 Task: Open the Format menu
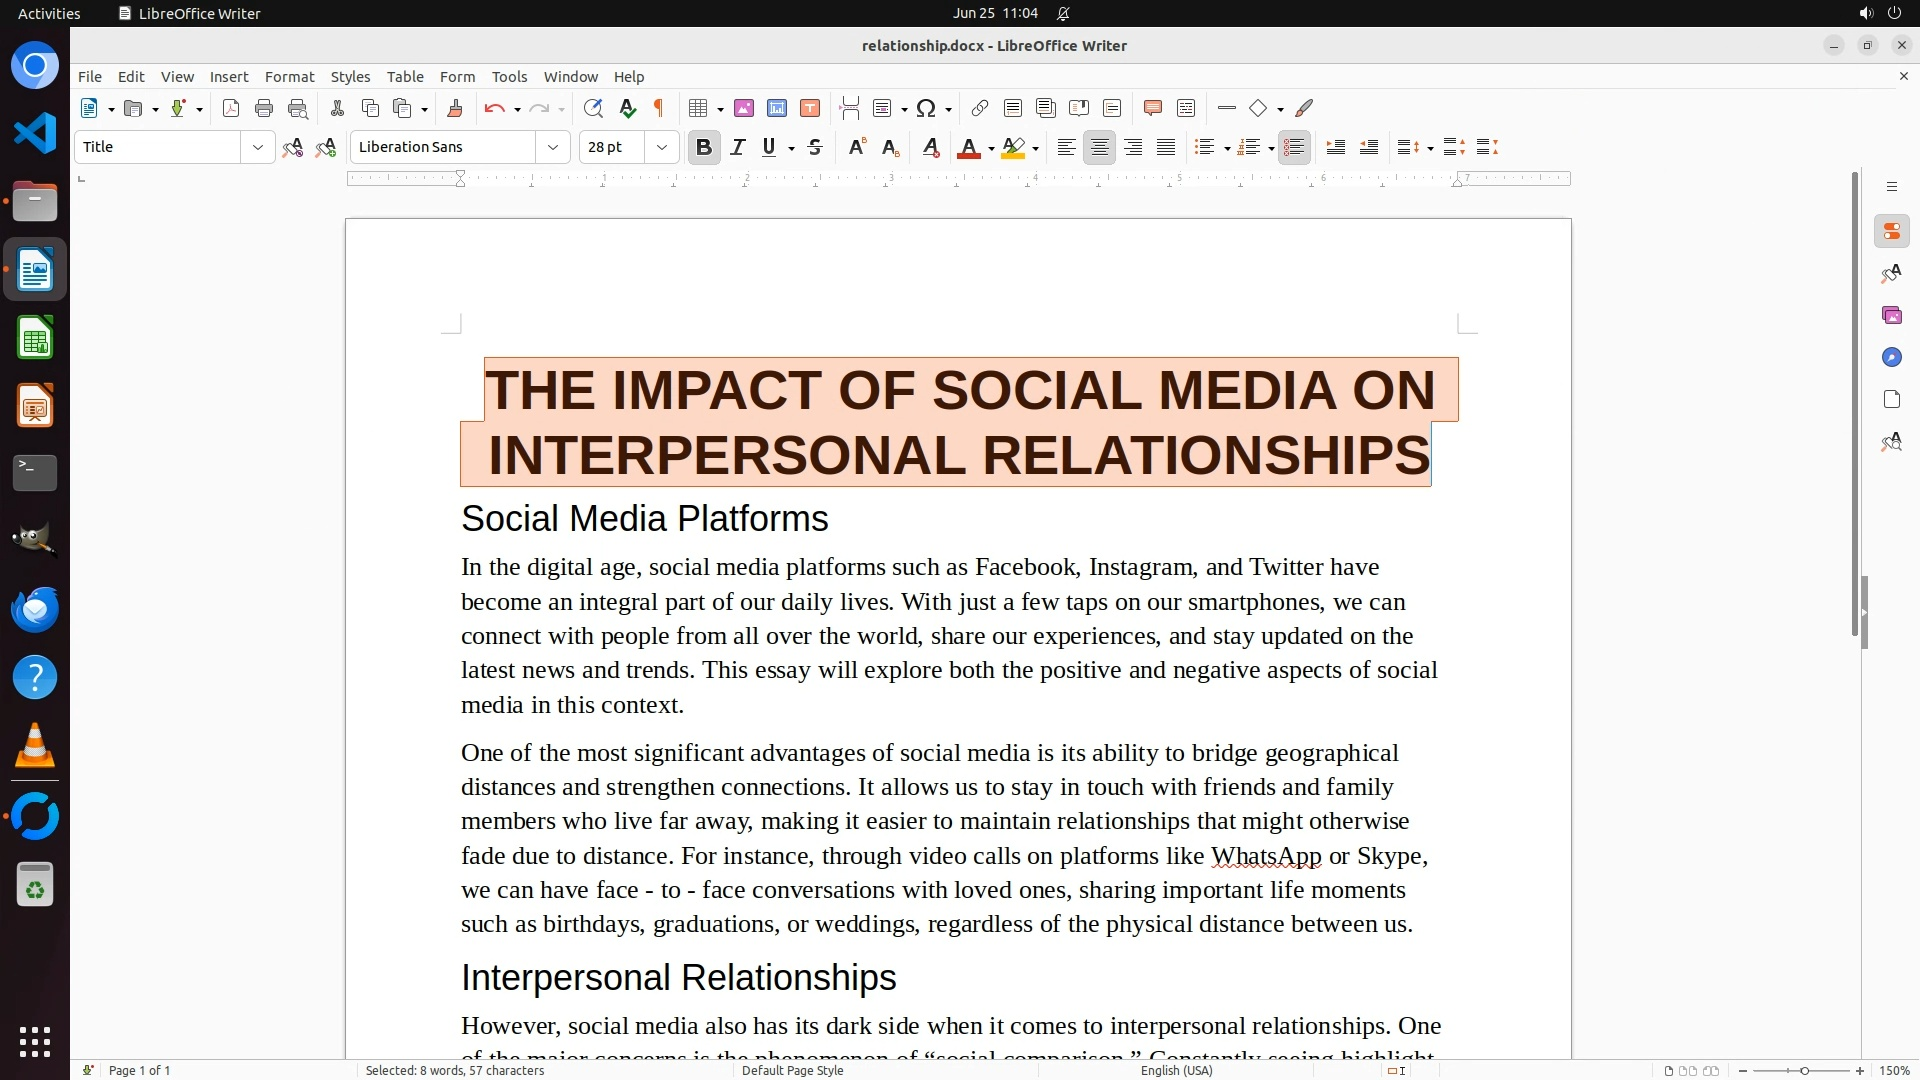coord(289,77)
